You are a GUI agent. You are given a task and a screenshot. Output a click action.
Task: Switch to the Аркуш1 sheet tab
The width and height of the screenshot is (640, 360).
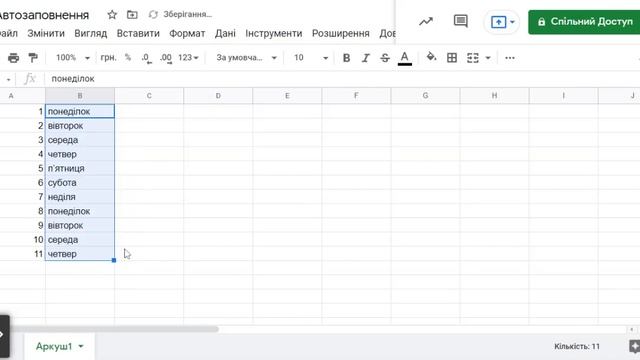click(x=54, y=347)
